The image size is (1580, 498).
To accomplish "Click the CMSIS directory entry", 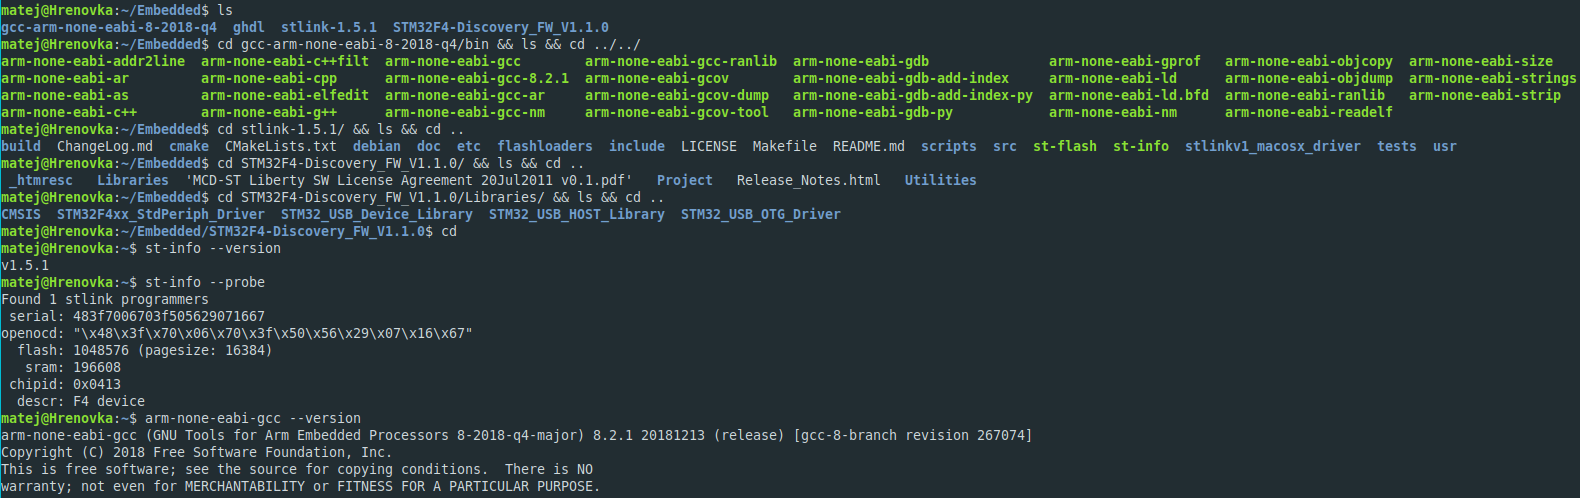I will pyautogui.click(x=21, y=214).
